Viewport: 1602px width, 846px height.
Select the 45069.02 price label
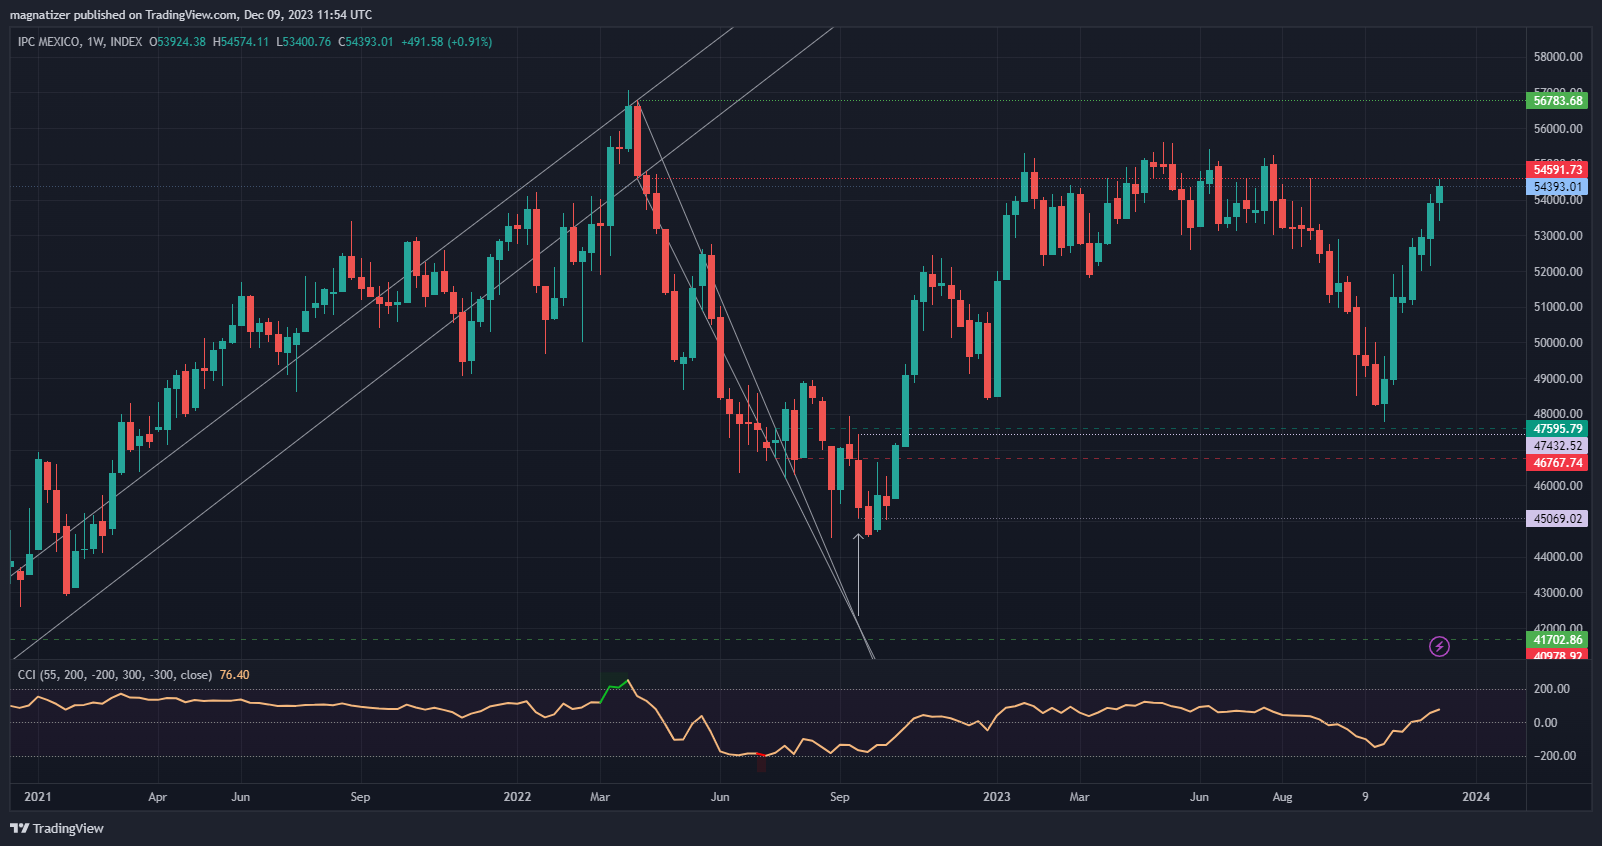[1558, 519]
